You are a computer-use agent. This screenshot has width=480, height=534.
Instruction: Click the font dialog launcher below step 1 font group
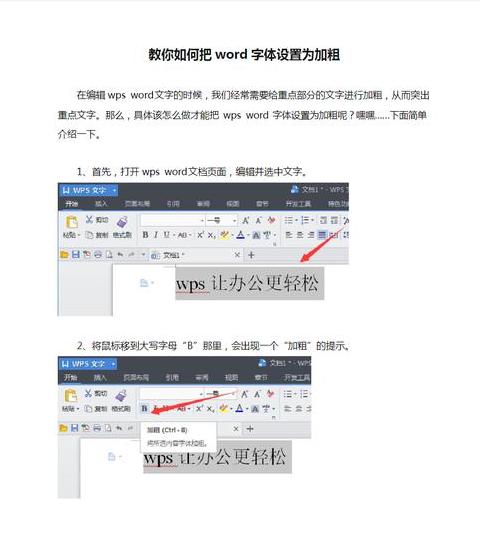point(275,244)
